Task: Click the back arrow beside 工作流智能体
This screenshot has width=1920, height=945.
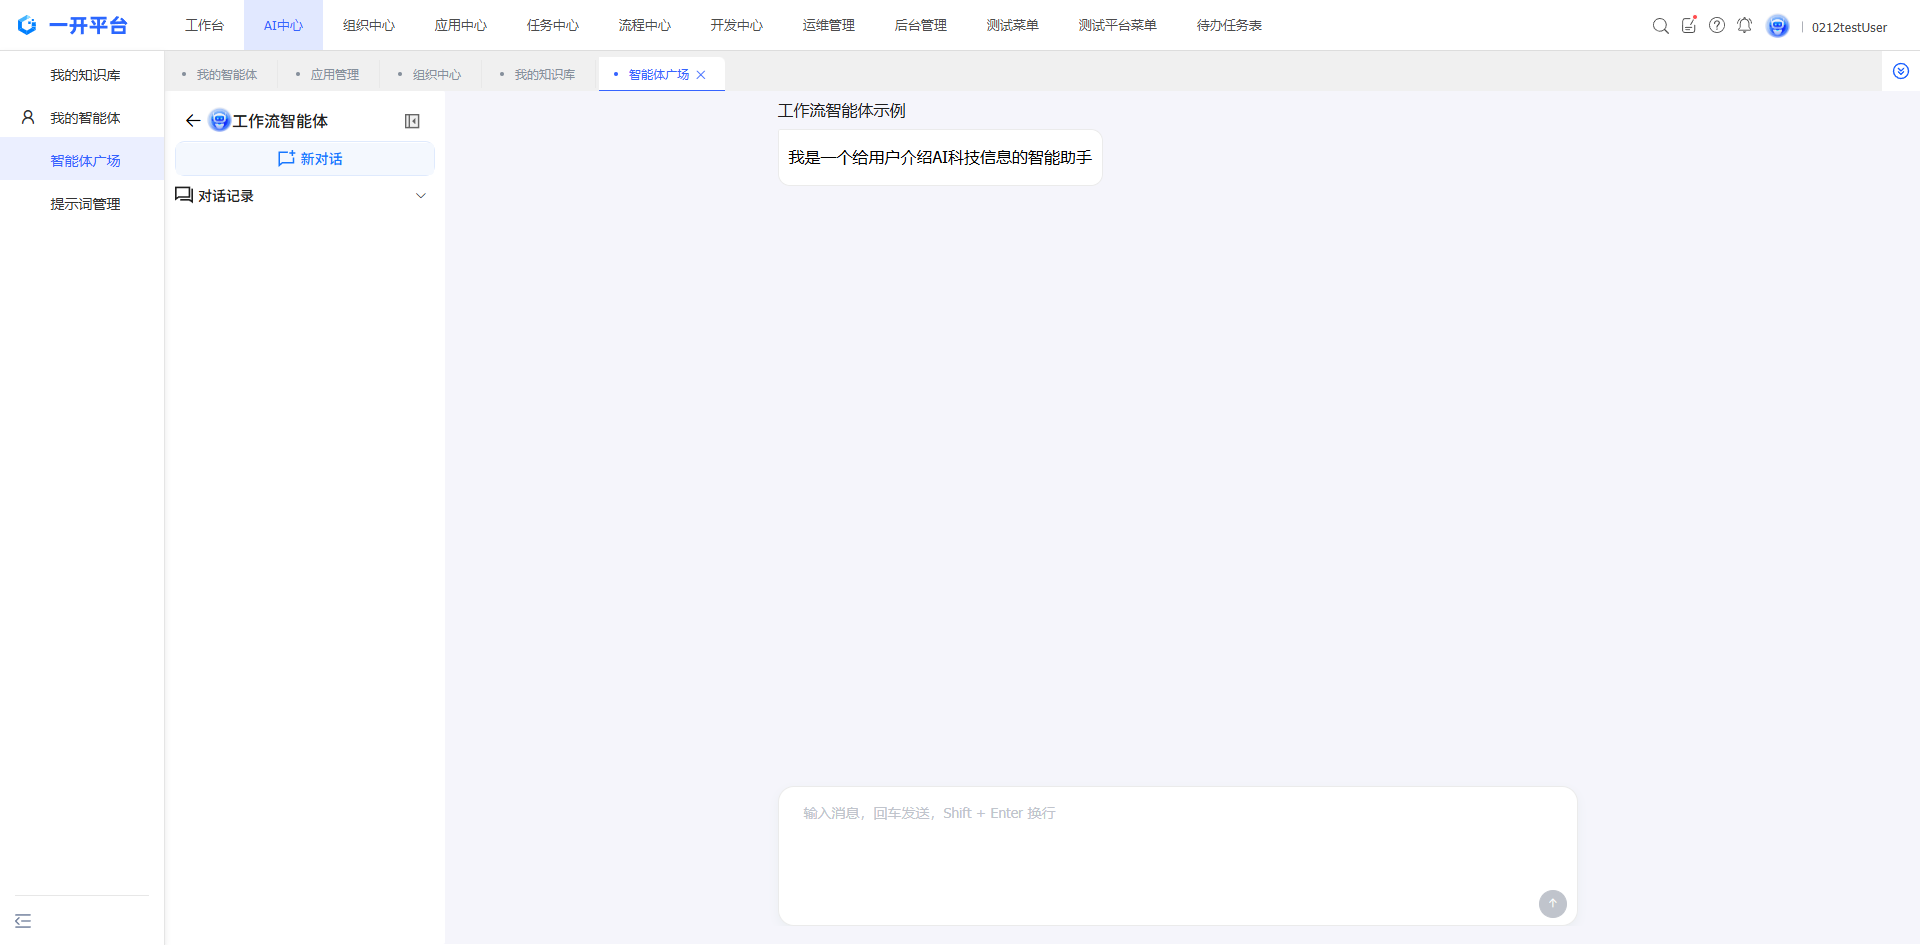Action: tap(193, 121)
